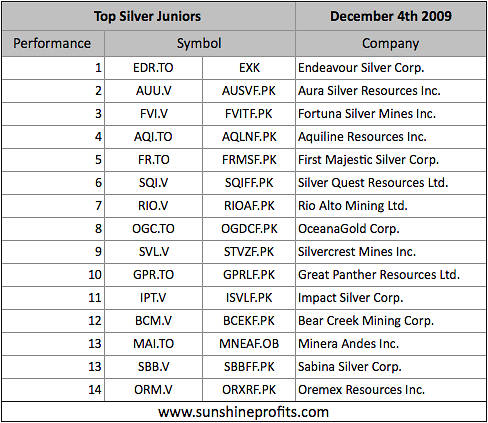Viewport: 488px width, 423px height.
Task: Select the Symbol column header
Action: coord(200,43)
